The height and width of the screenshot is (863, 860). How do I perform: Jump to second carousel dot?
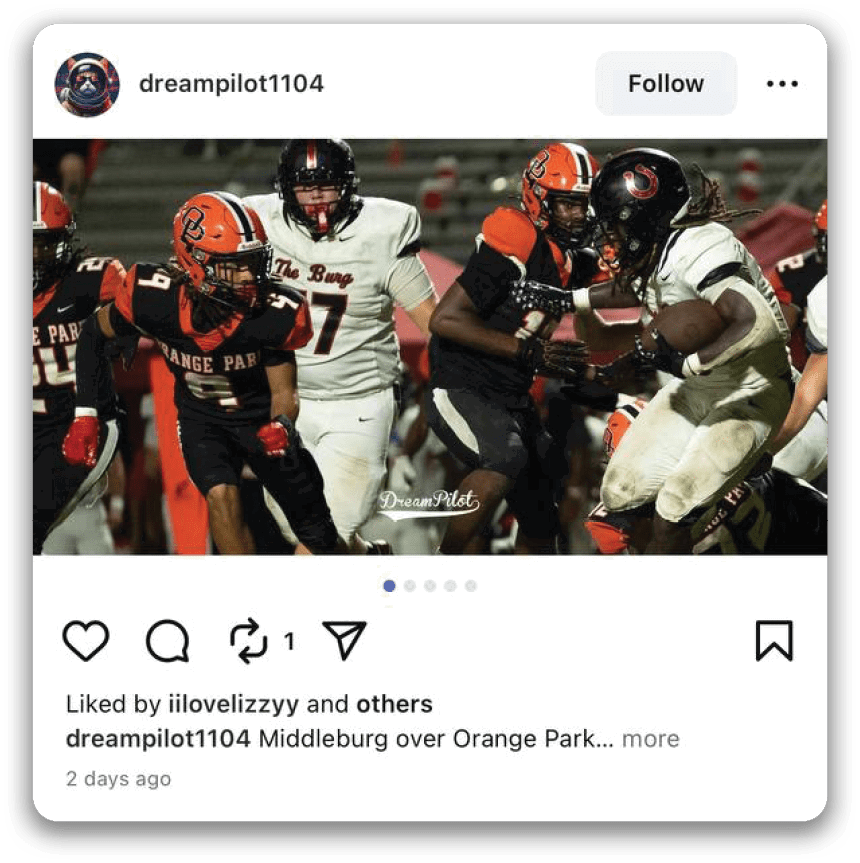coord(409,586)
